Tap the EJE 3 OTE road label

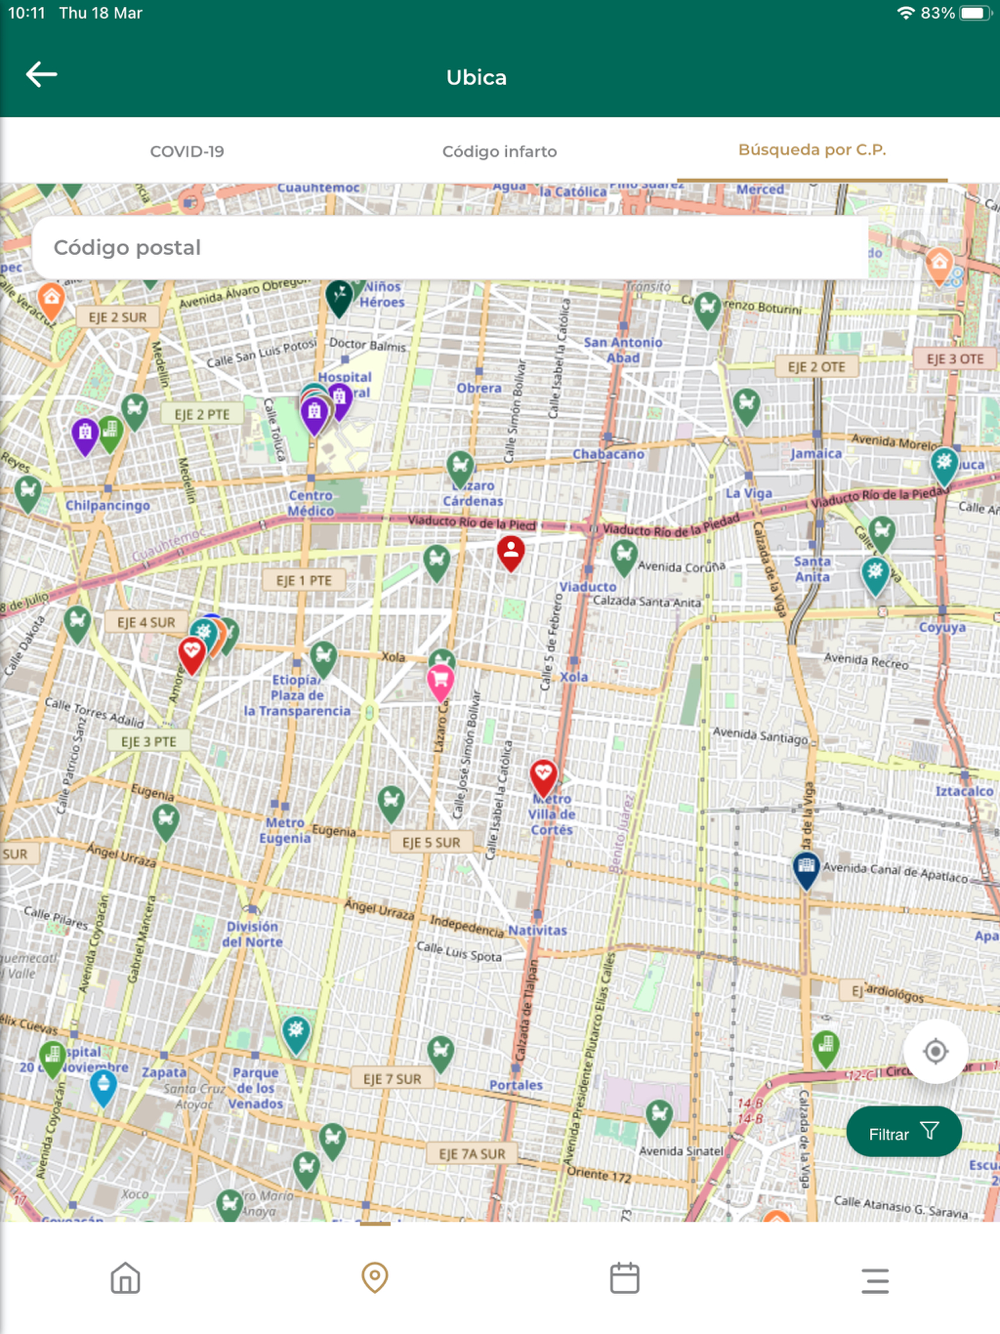coord(955,359)
